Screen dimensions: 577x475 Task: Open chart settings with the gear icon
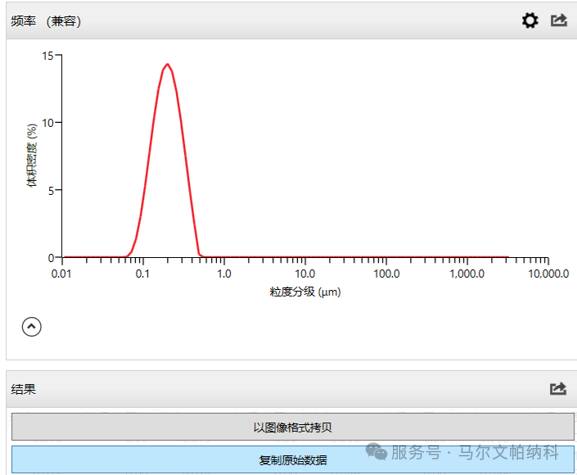coord(530,20)
